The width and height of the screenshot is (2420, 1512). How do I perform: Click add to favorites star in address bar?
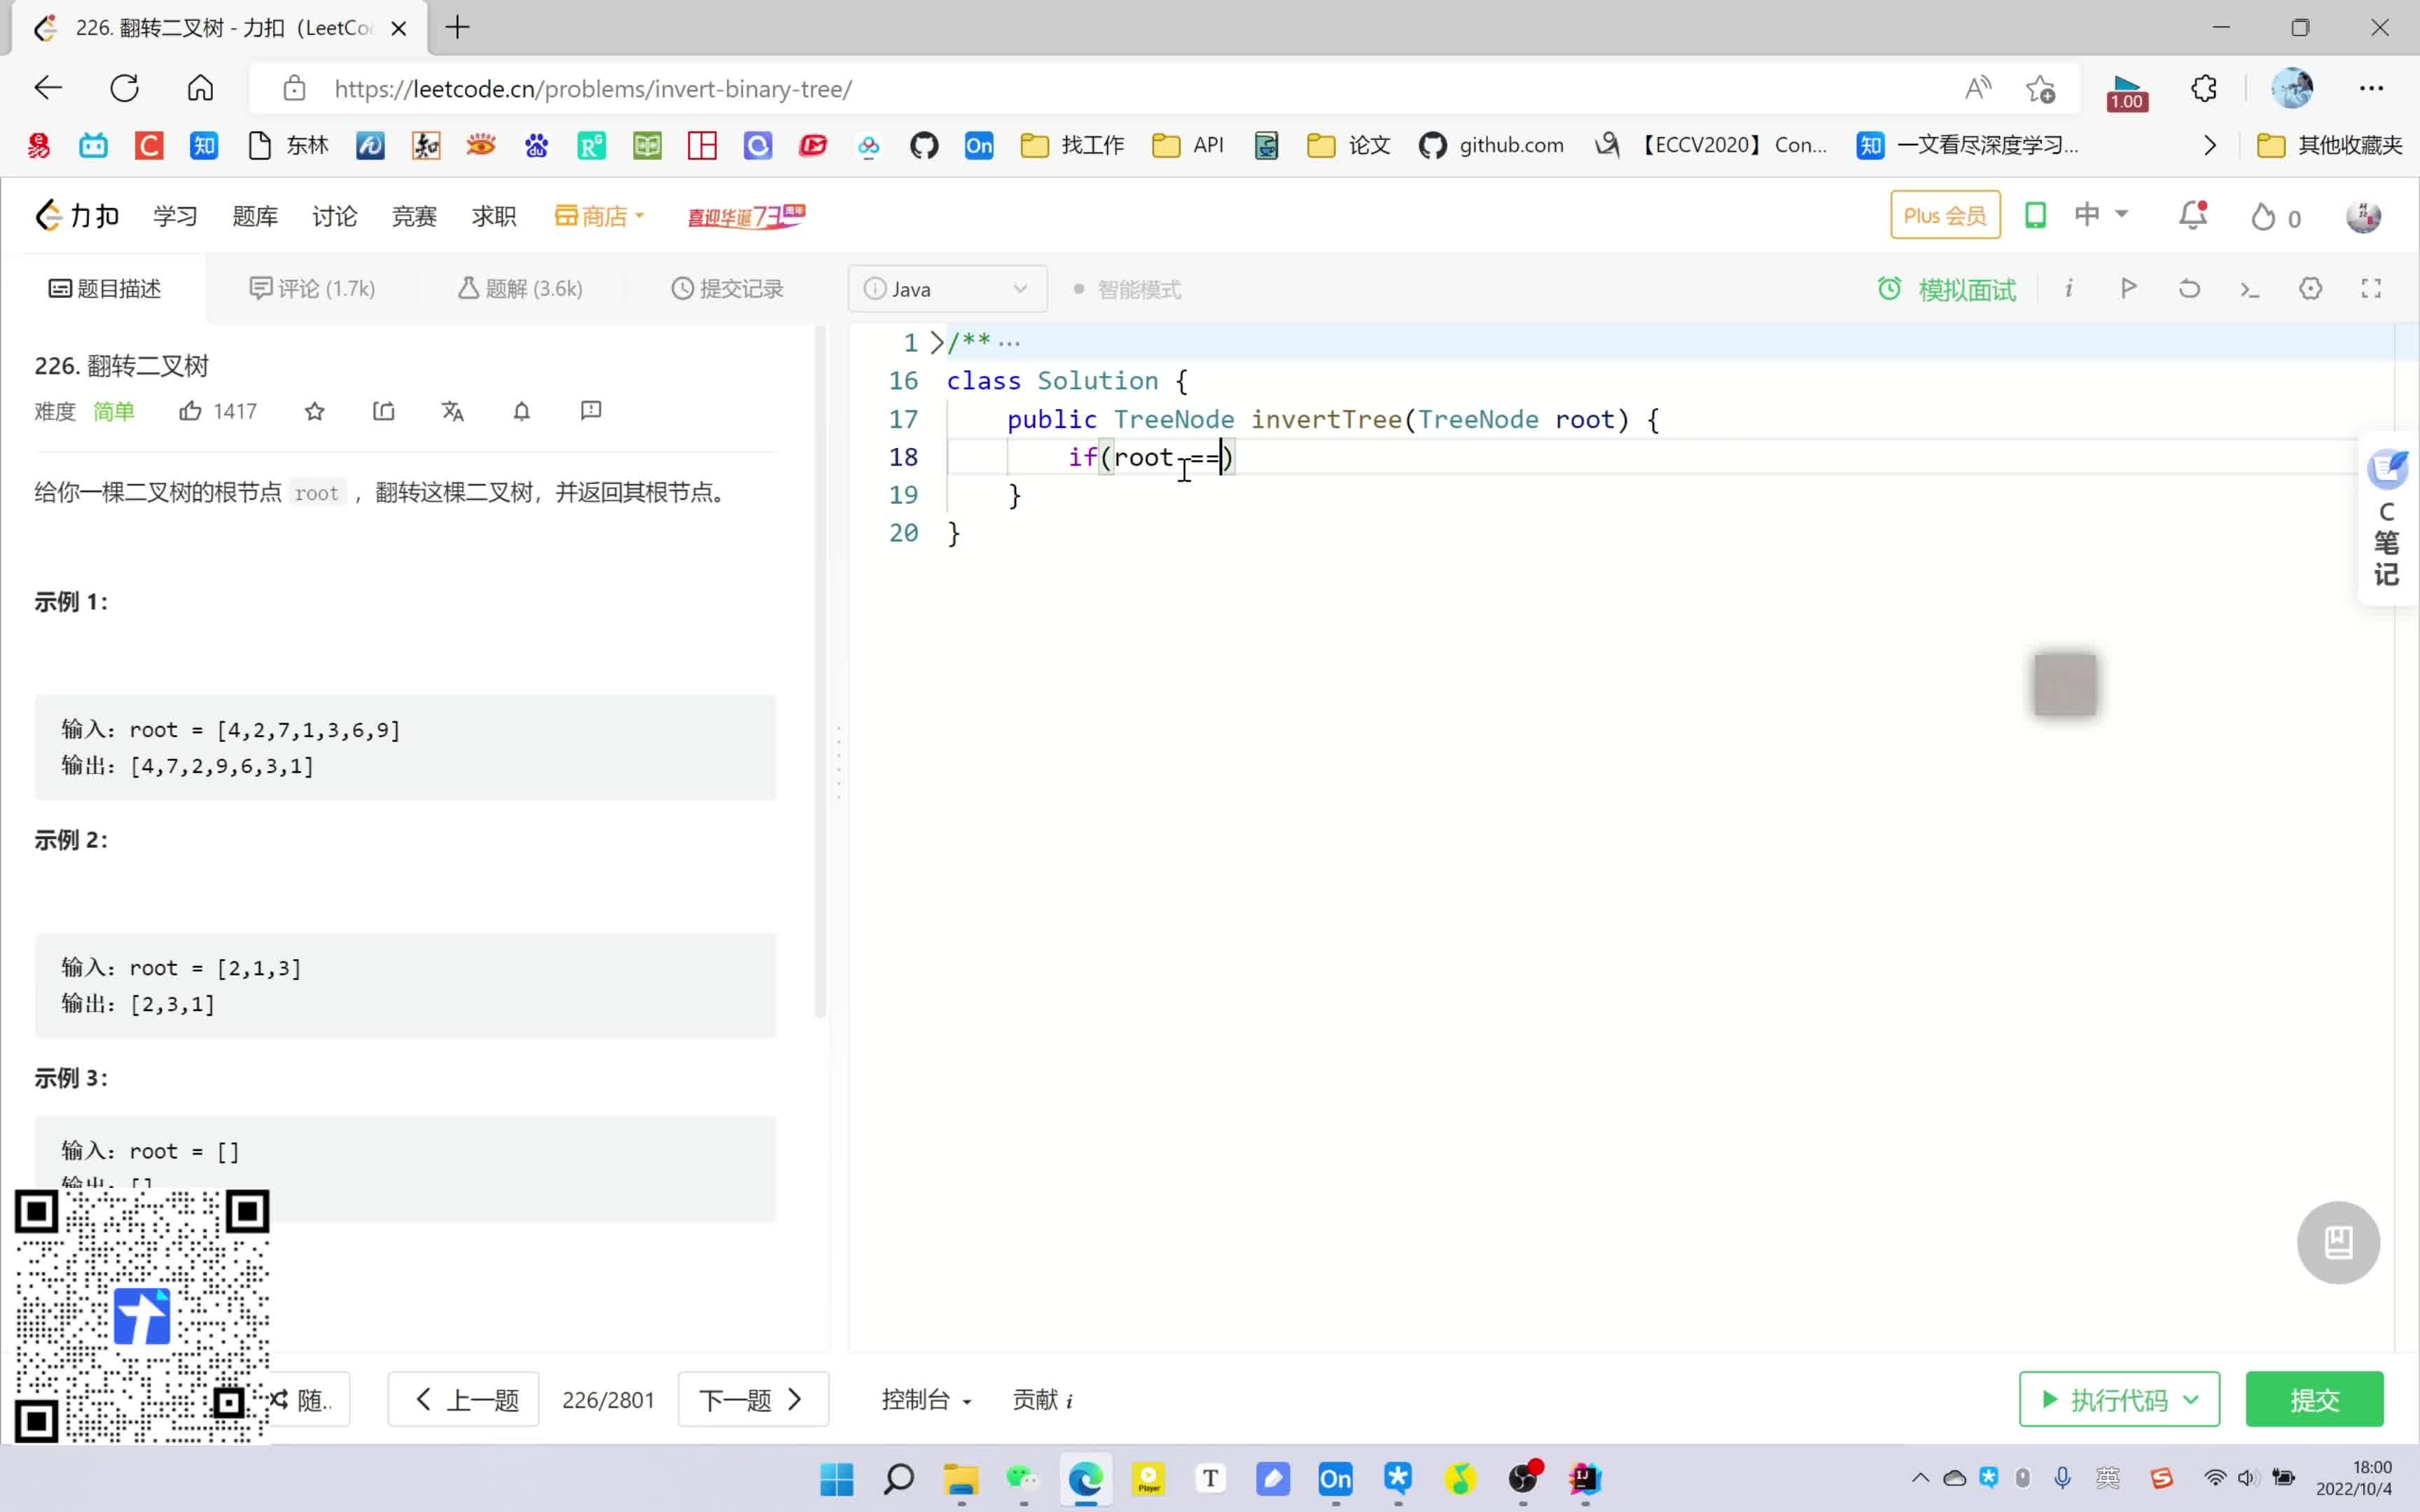2041,89
